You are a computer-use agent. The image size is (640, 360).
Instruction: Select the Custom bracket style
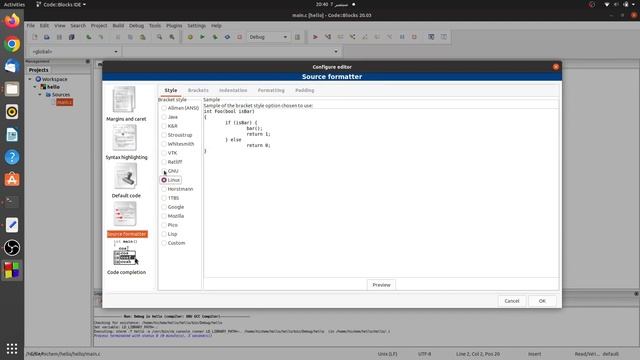click(173, 243)
